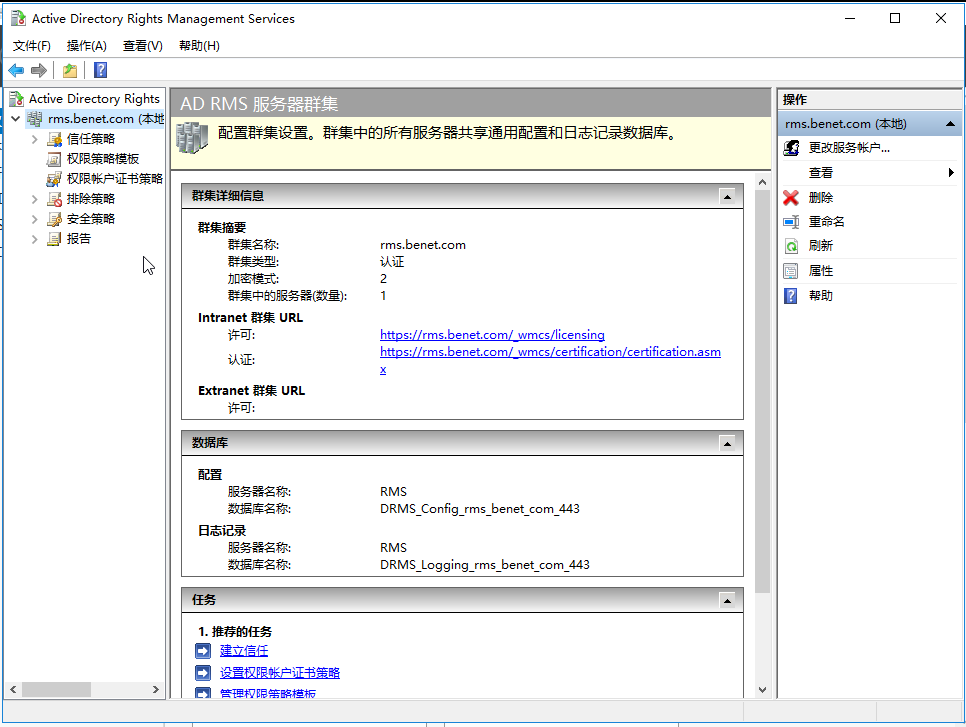
Task: Click the 管理权限策略模板 task link
Action: (x=267, y=693)
